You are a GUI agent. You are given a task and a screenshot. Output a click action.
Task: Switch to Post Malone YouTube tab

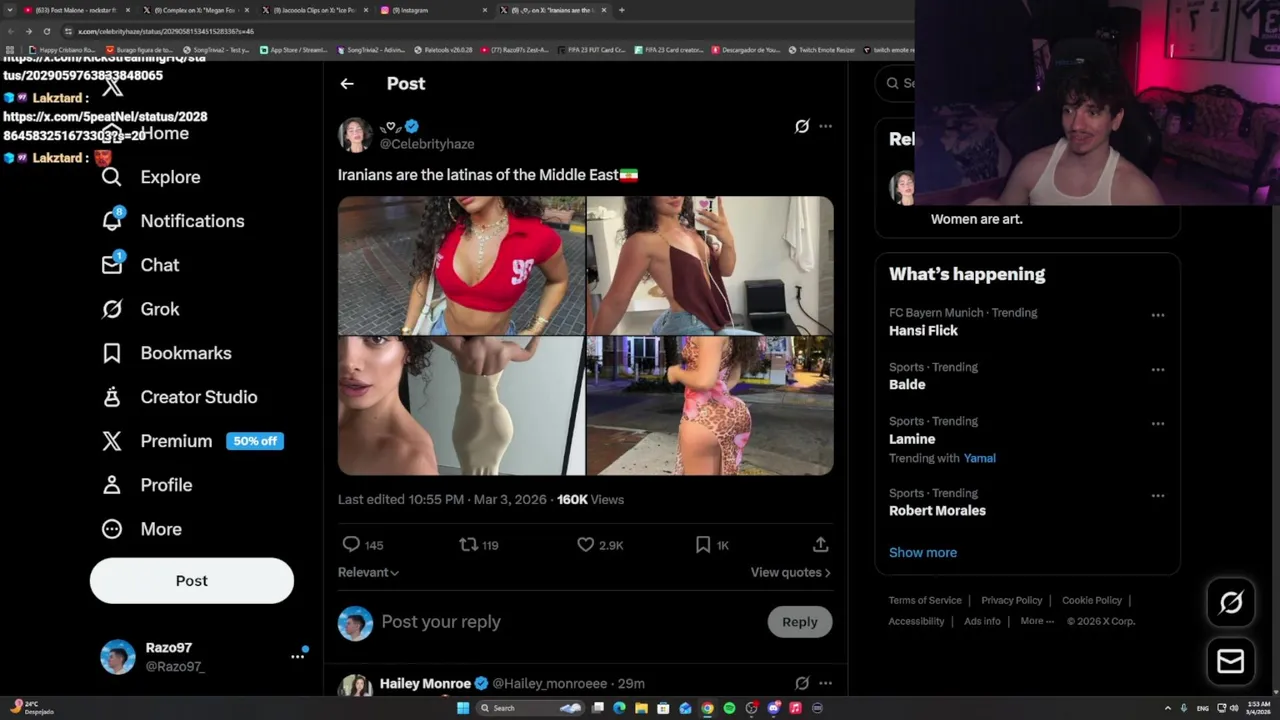pyautogui.click(x=76, y=10)
